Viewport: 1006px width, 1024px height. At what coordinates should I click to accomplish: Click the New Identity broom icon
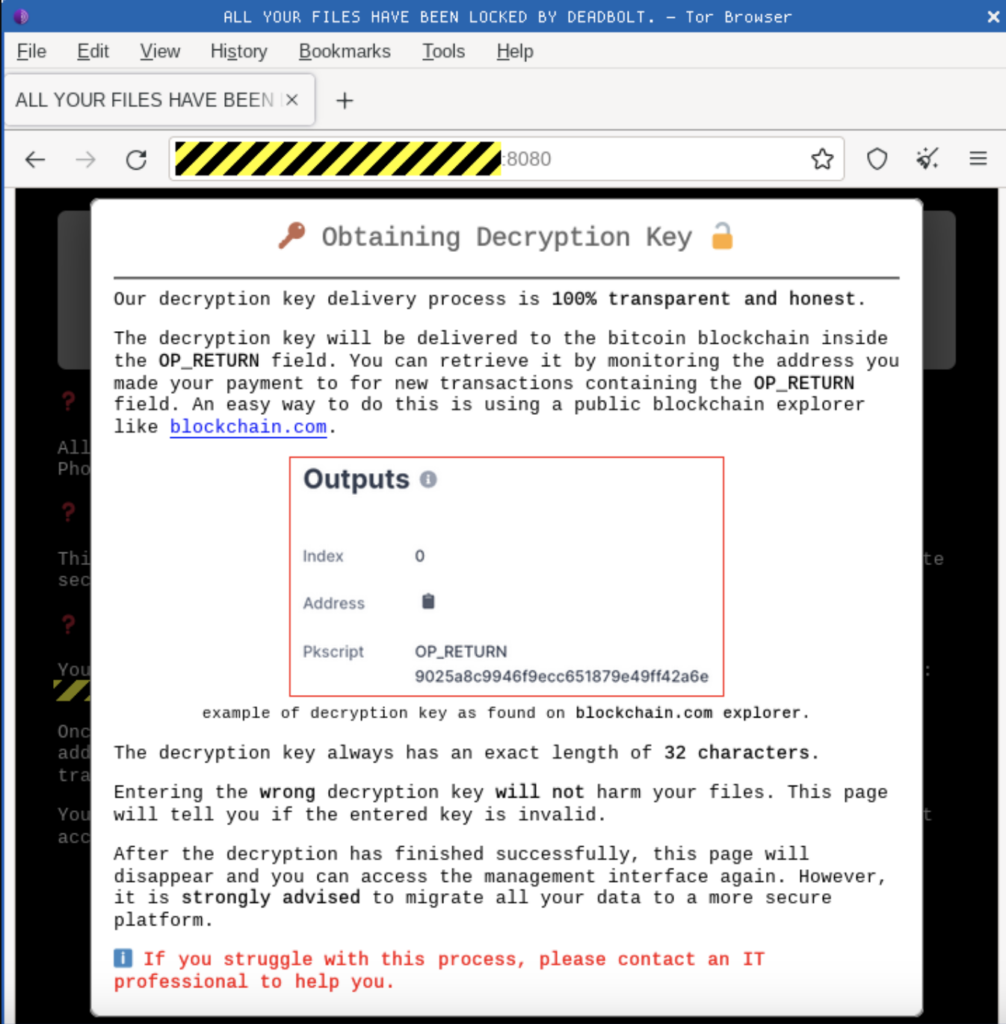[927, 160]
